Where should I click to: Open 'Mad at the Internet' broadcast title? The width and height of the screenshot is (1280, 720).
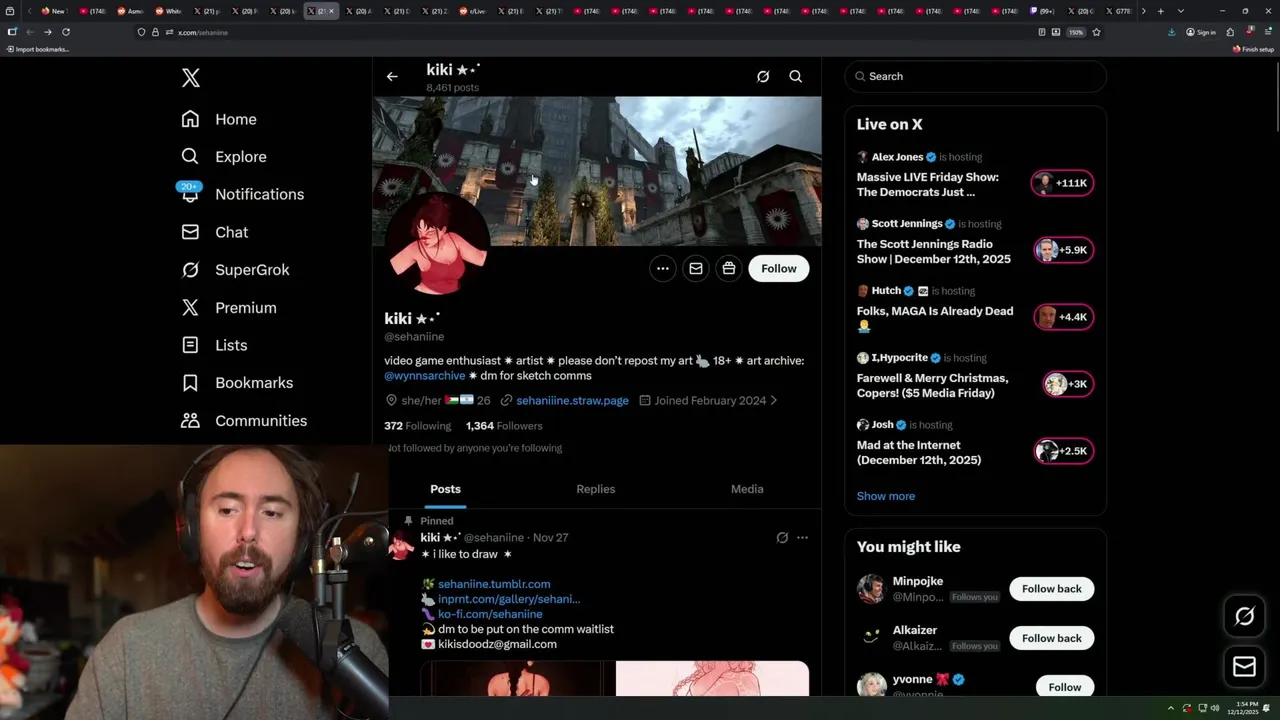pyautogui.click(x=919, y=452)
